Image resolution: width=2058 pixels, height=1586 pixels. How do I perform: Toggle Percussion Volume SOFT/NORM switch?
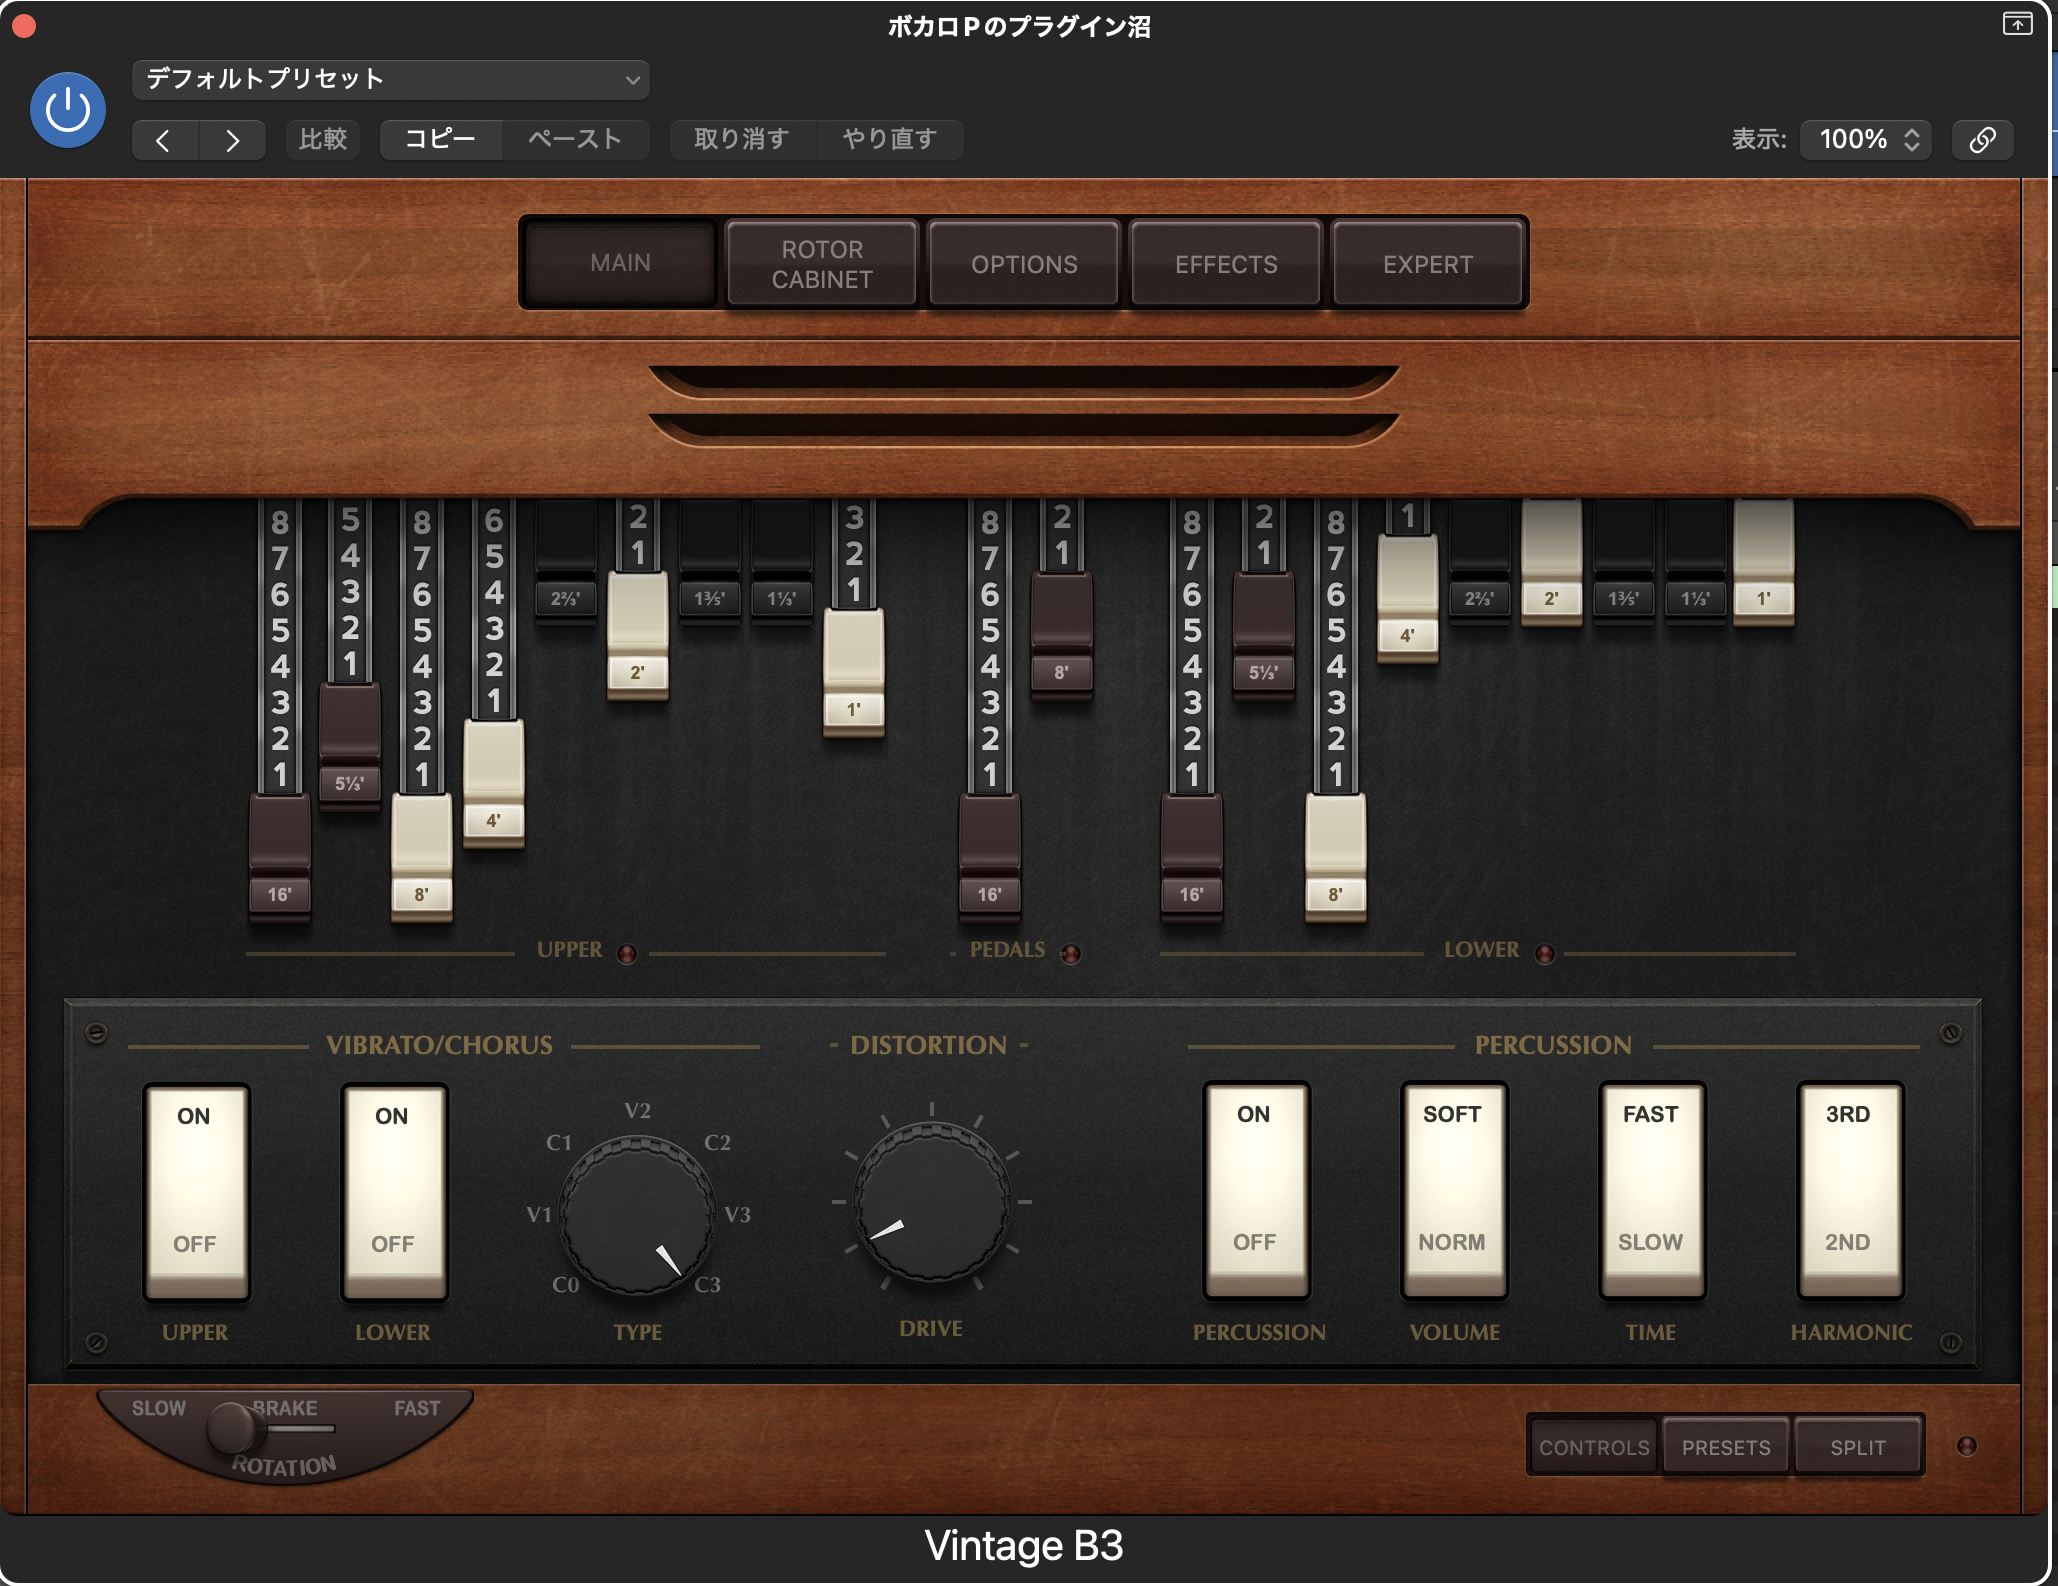click(1453, 1190)
